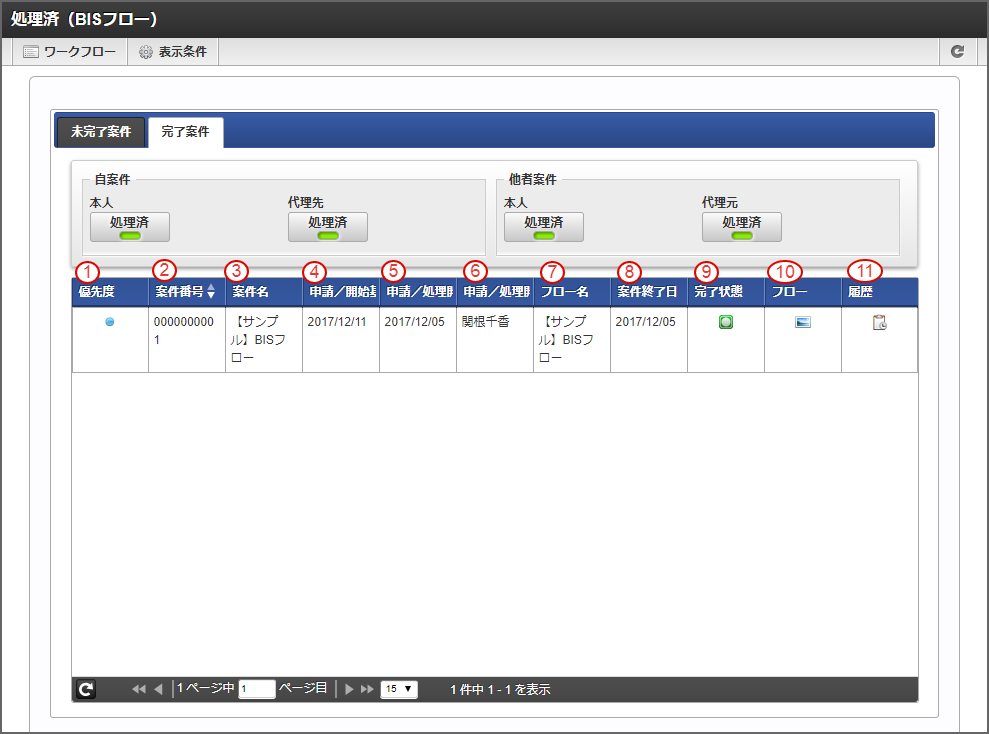Go to last page icon
Screen dimensions: 989x734
click(367, 689)
